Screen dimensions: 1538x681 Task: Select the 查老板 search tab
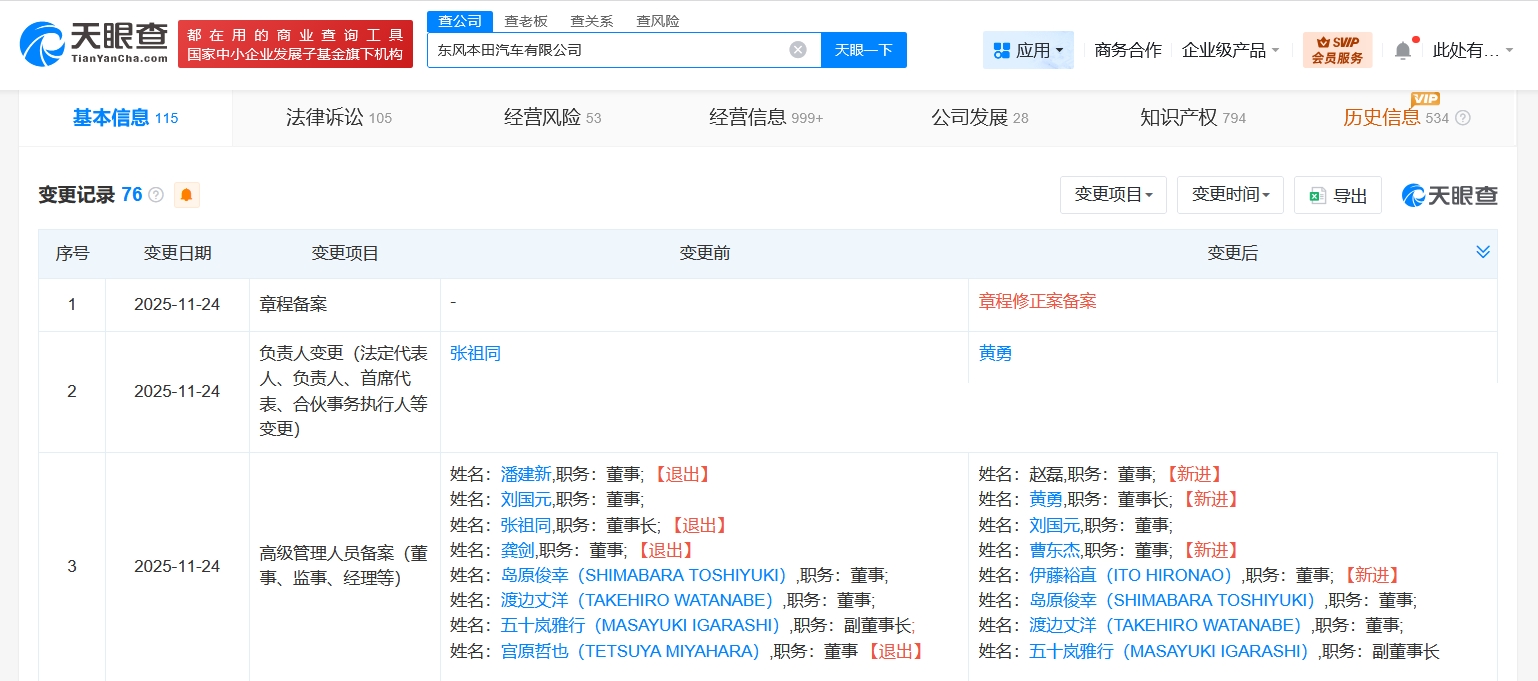pyautogui.click(x=526, y=21)
